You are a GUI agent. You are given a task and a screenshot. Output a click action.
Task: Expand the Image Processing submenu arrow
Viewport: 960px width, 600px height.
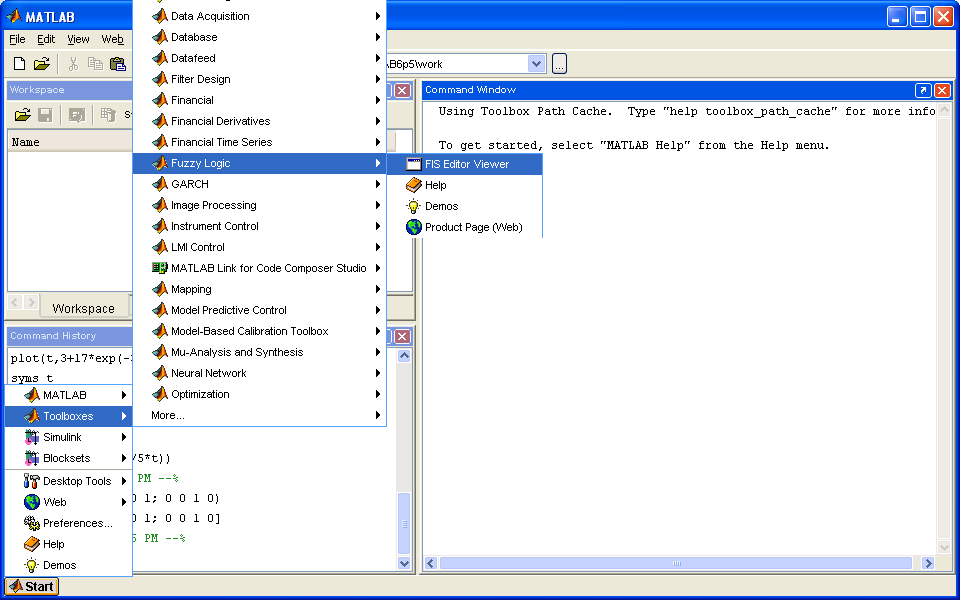point(378,205)
